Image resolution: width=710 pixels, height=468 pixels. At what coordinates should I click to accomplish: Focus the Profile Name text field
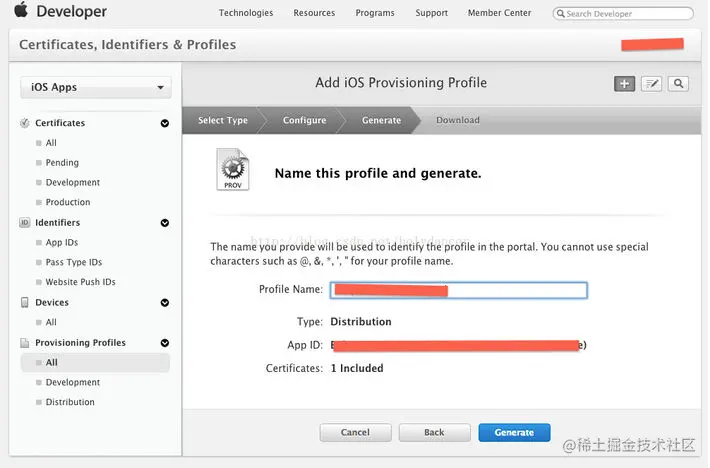point(459,290)
